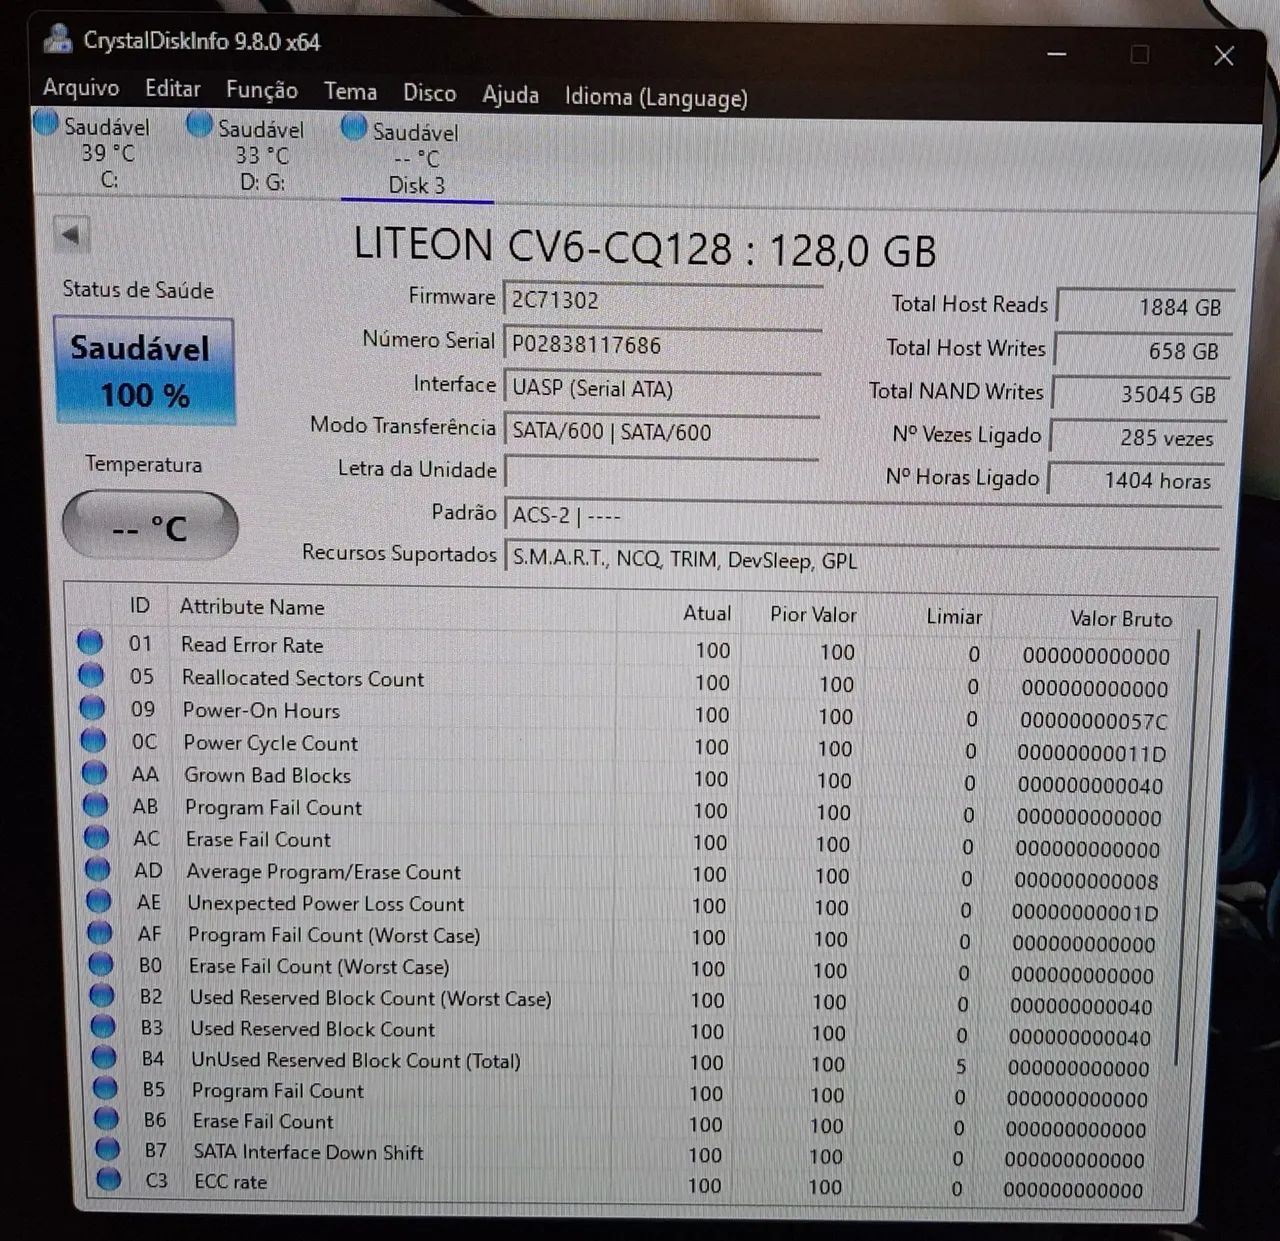This screenshot has width=1280, height=1241.
Task: Click the power-on hours value 1404 horas
Action: (1134, 480)
